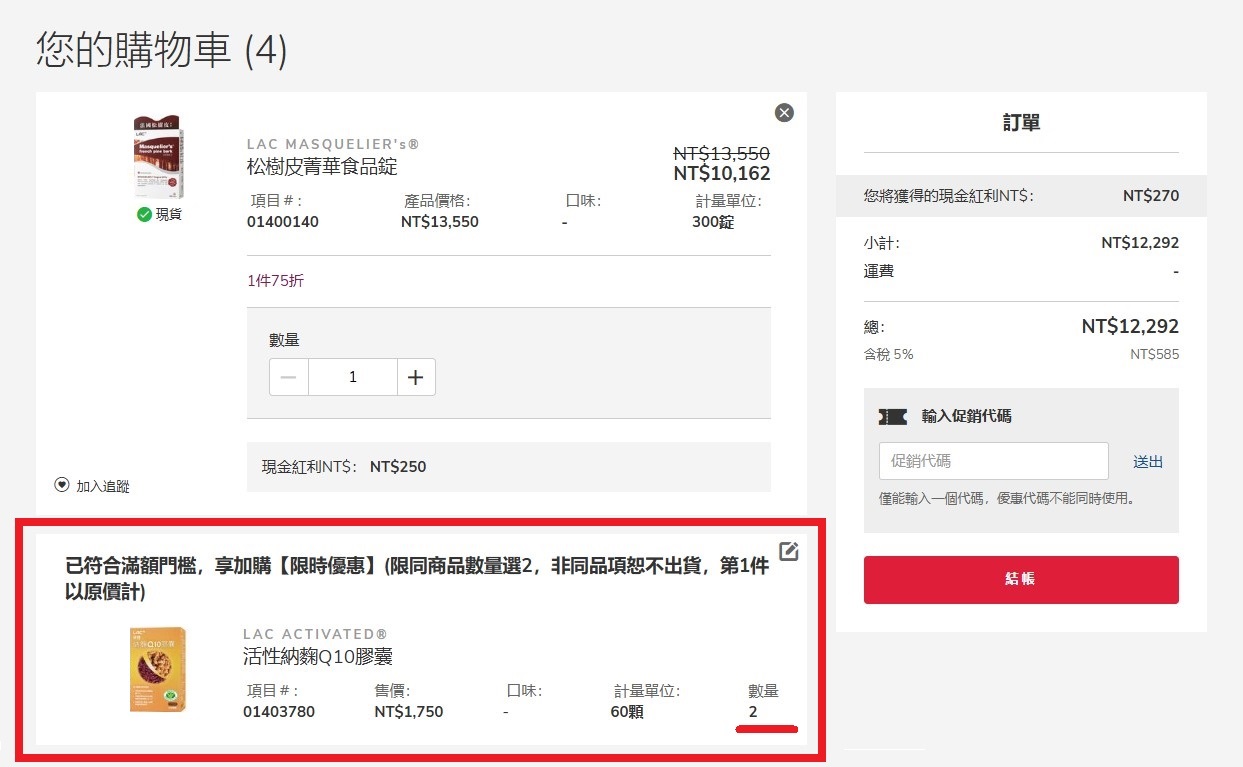Click the discounted price NT$10,162

pyautogui.click(x=722, y=173)
